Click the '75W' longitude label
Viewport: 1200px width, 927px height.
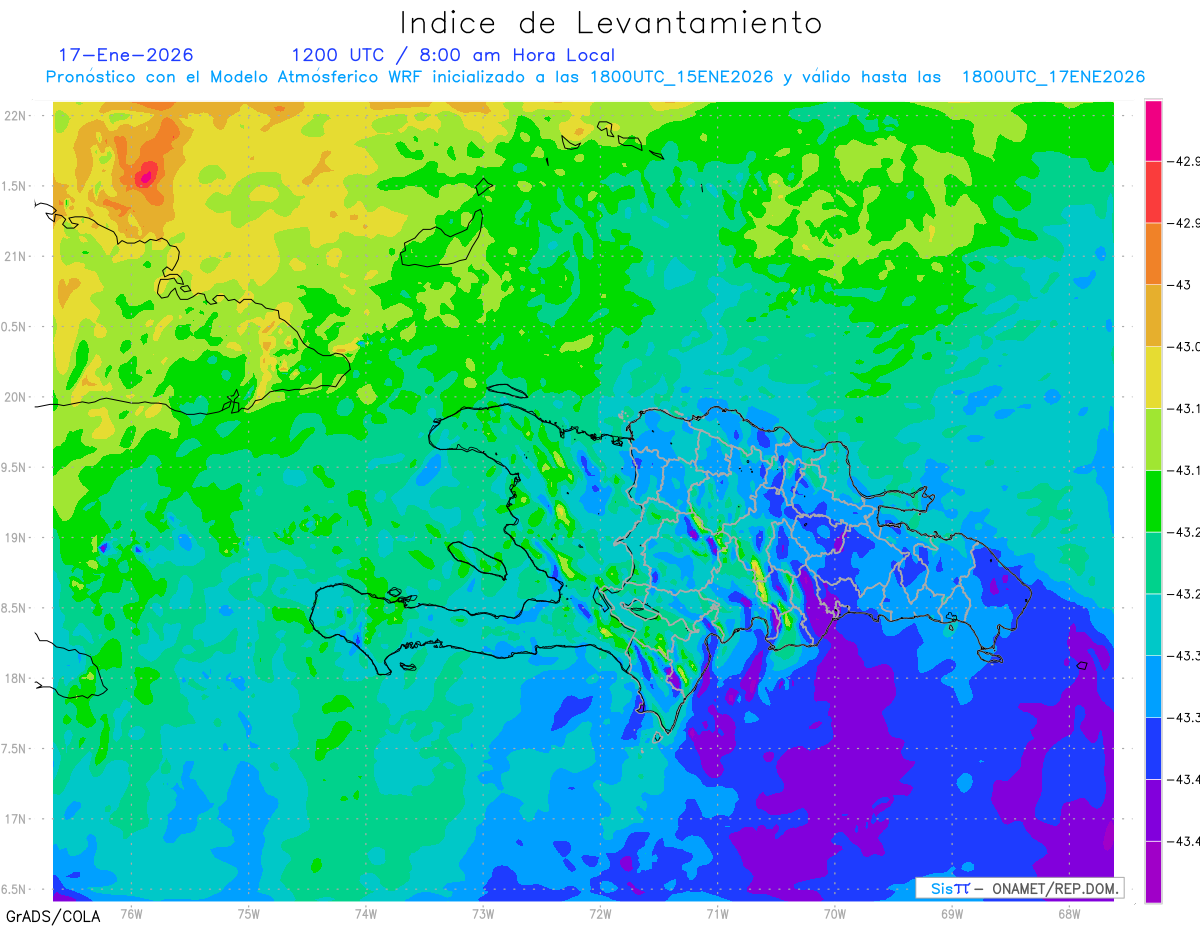pyautogui.click(x=249, y=912)
